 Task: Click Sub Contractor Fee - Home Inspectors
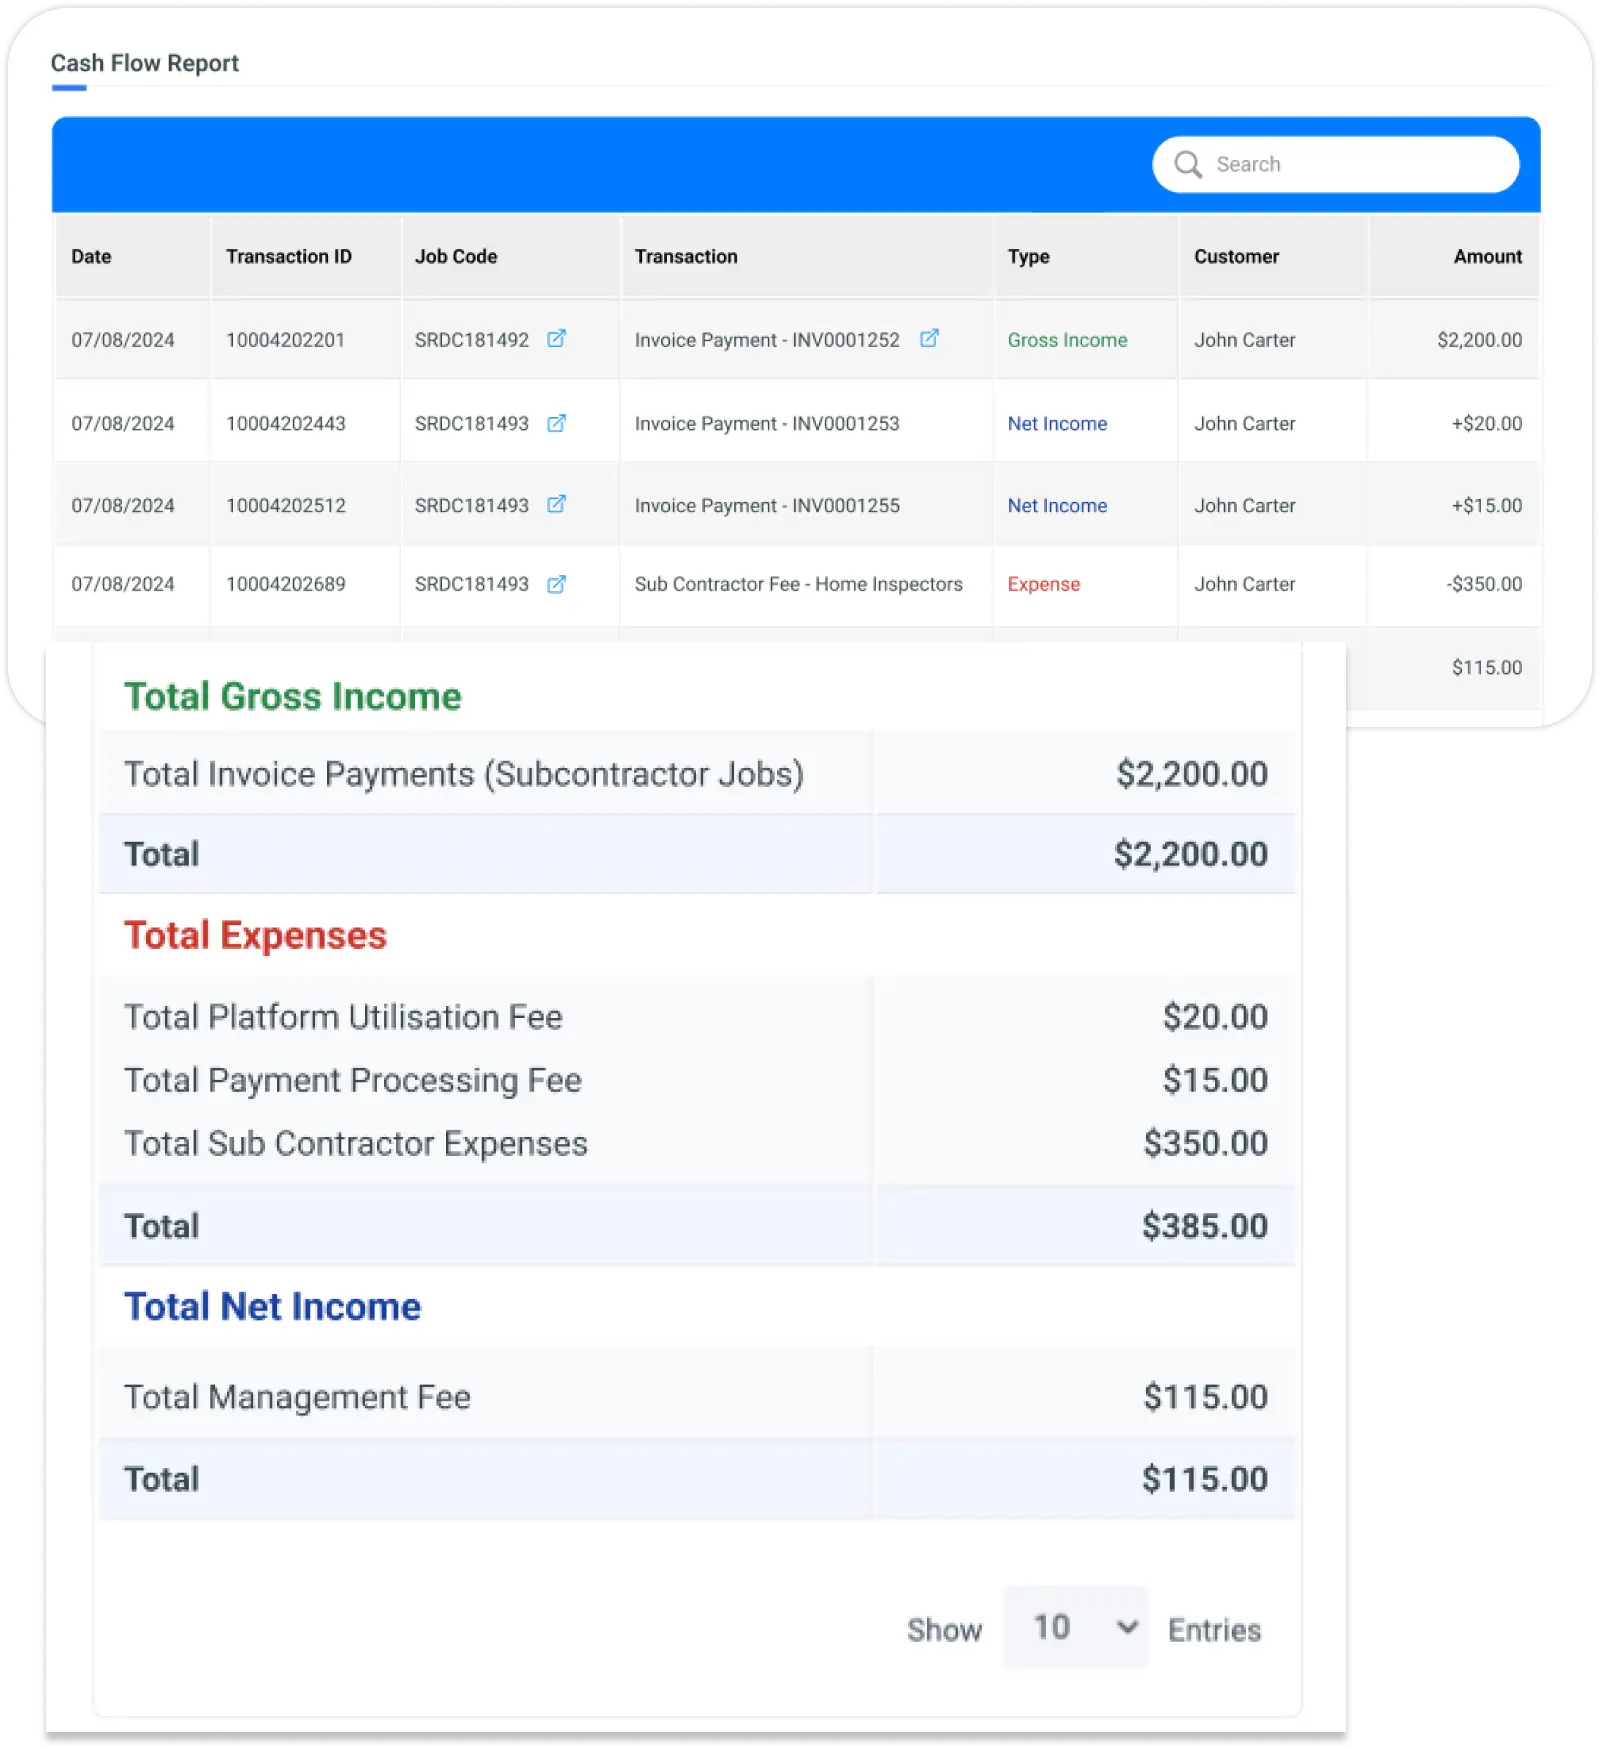799,584
